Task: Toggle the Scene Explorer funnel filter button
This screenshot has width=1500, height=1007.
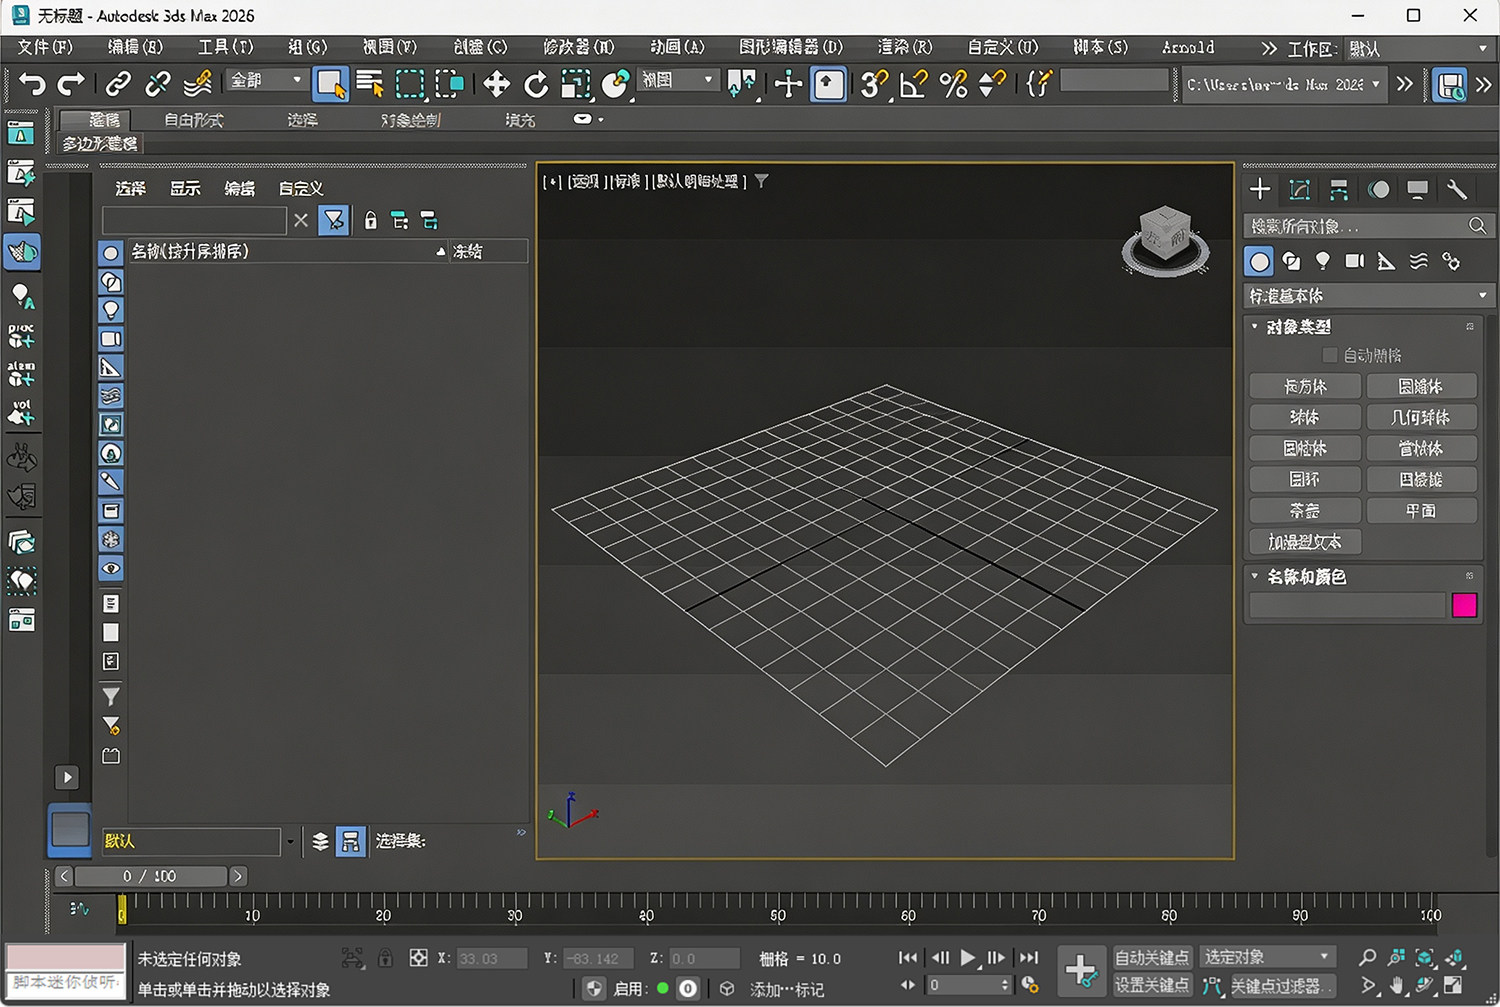Action: tap(333, 220)
